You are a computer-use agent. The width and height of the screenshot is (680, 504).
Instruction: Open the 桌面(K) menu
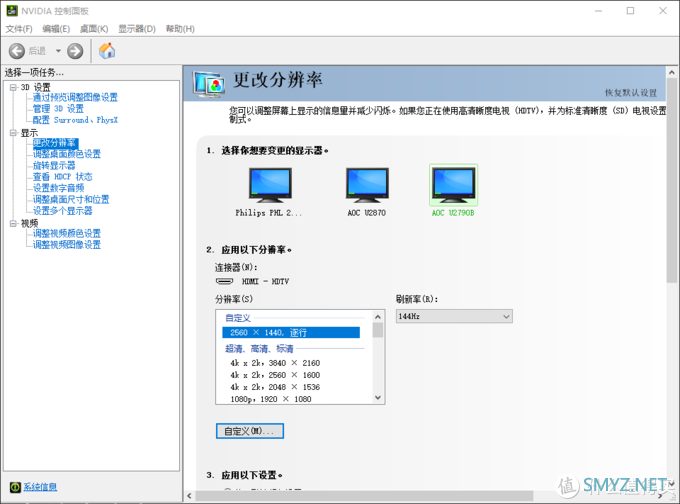point(94,29)
